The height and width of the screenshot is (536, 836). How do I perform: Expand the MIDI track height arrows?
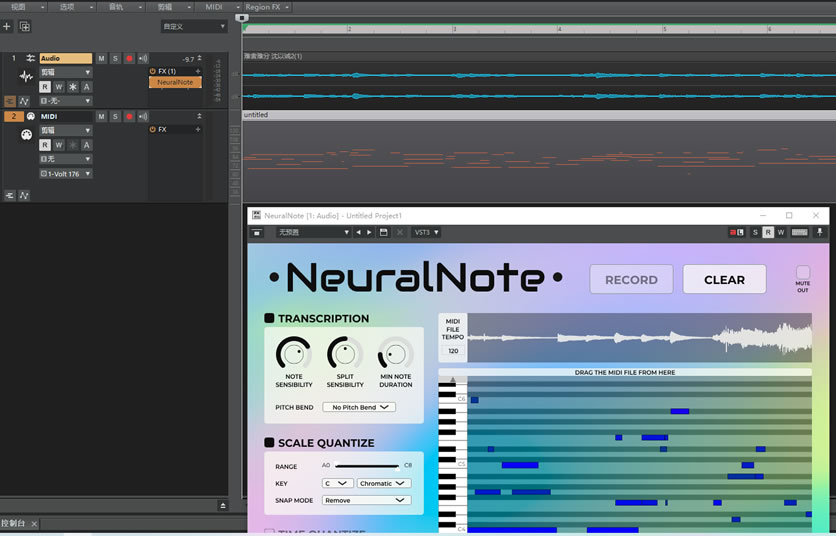[199, 116]
